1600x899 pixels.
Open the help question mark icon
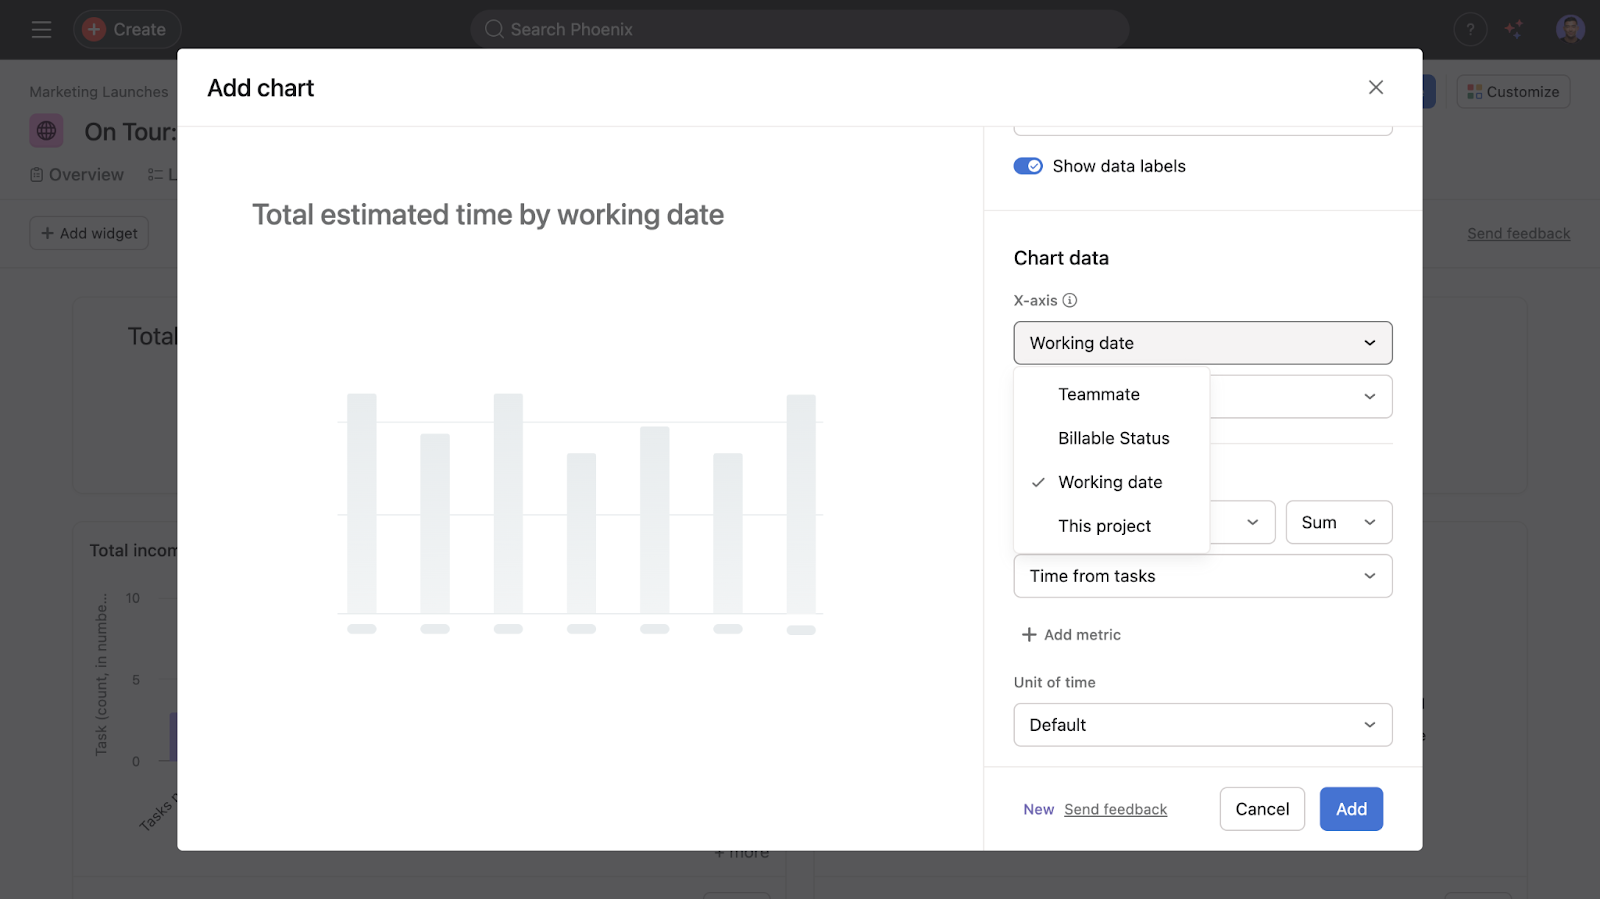(x=1470, y=30)
